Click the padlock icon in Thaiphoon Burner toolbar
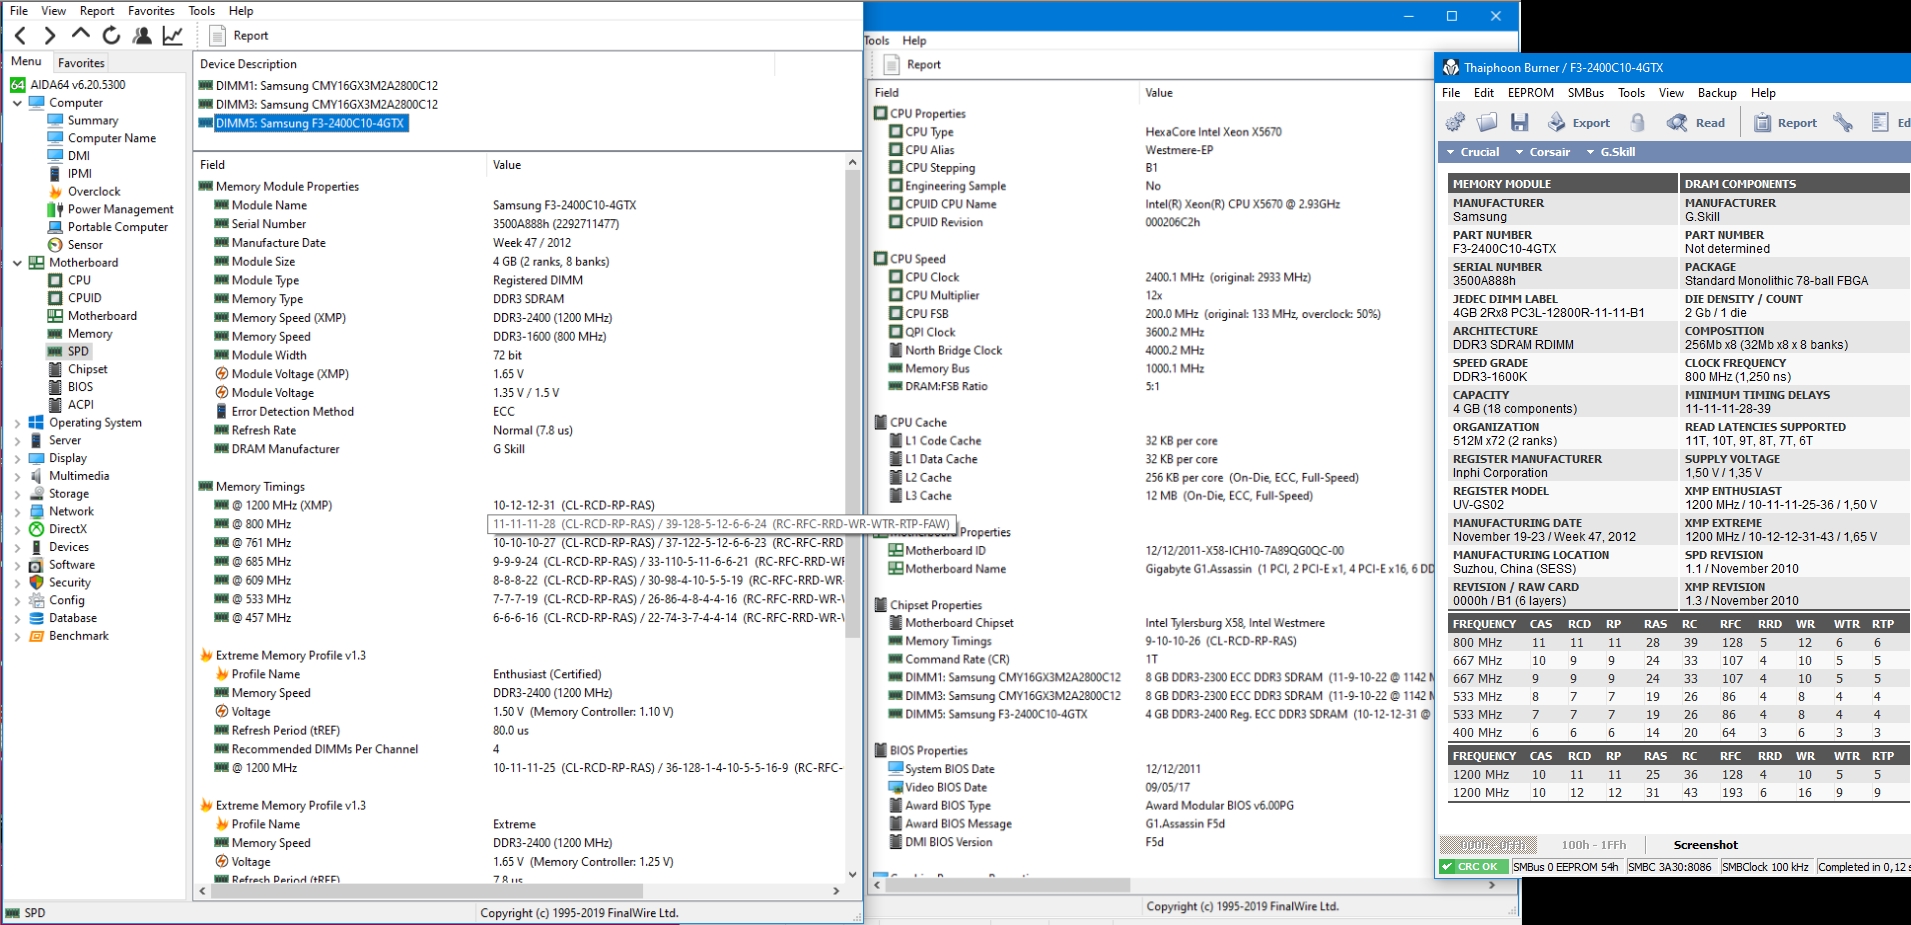 click(1638, 122)
